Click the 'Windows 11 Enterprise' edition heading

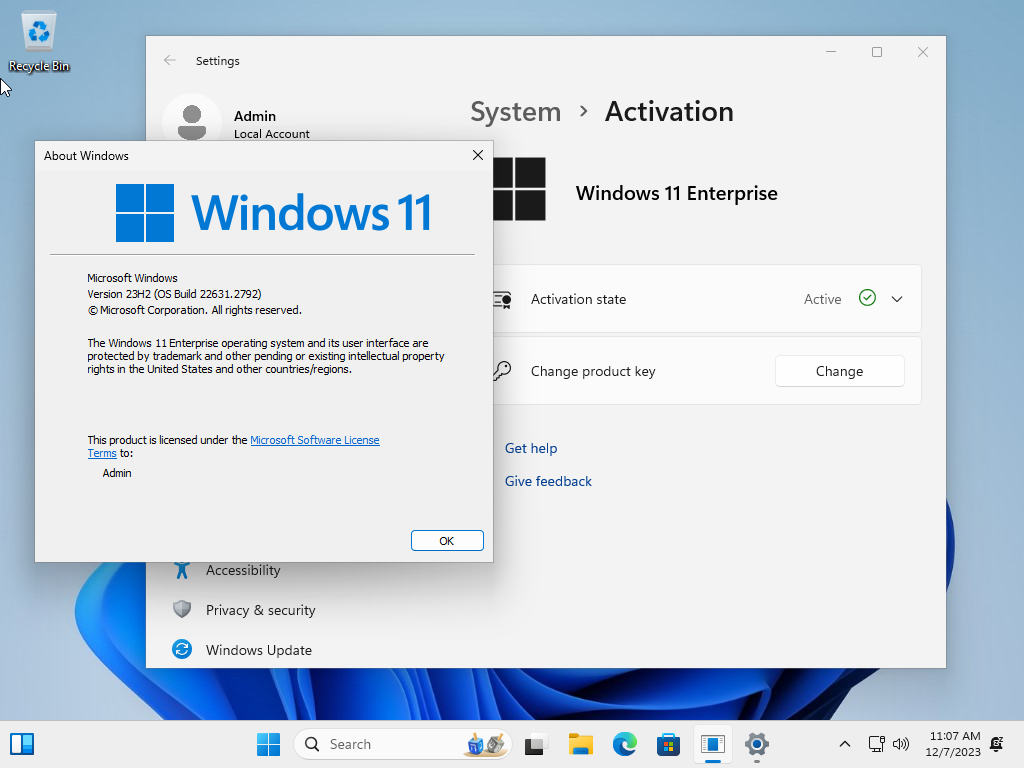677,193
